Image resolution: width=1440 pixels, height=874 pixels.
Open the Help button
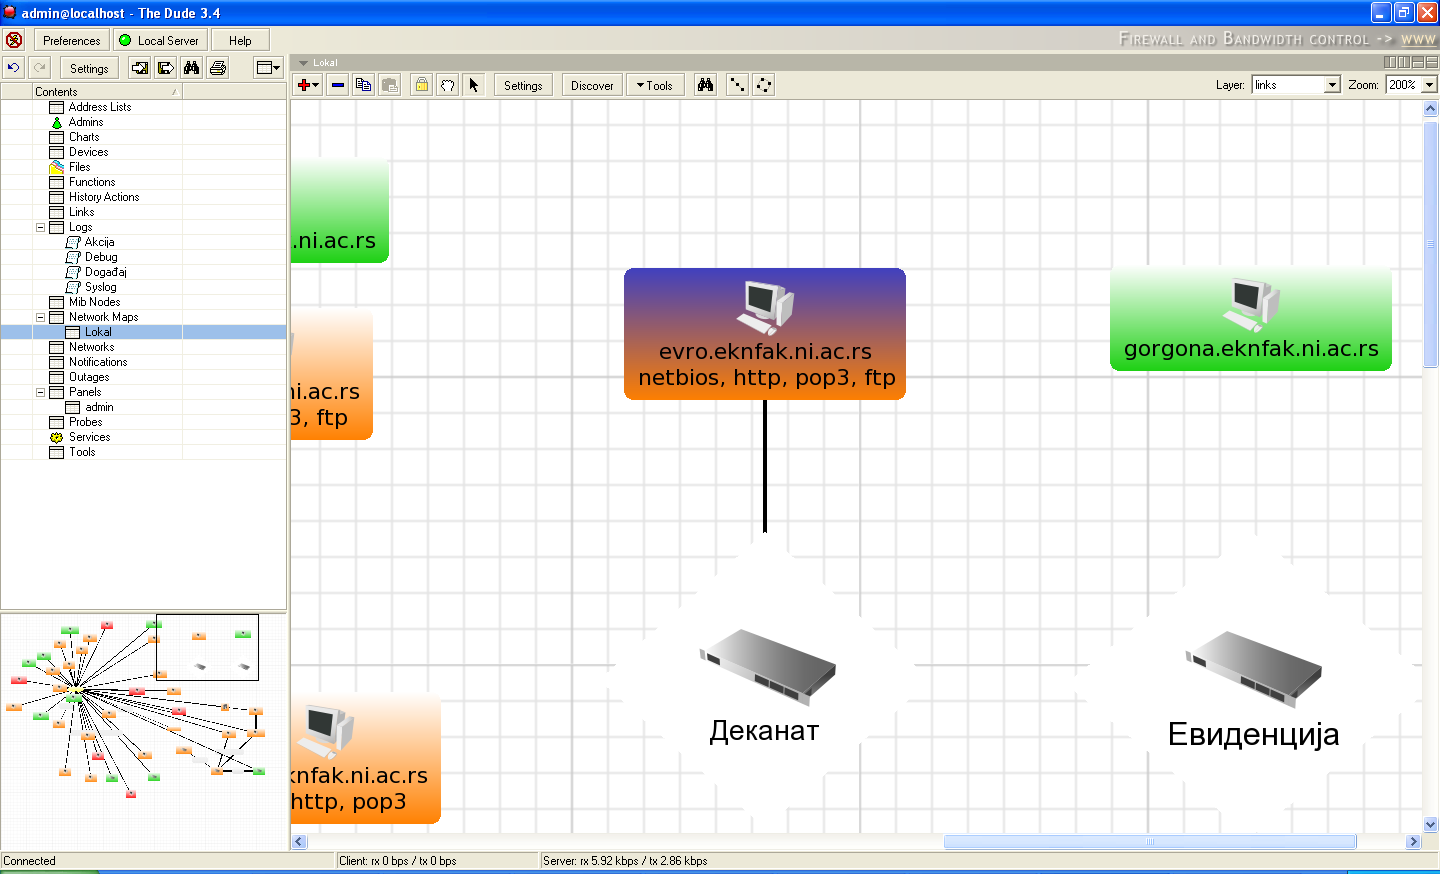[240, 40]
